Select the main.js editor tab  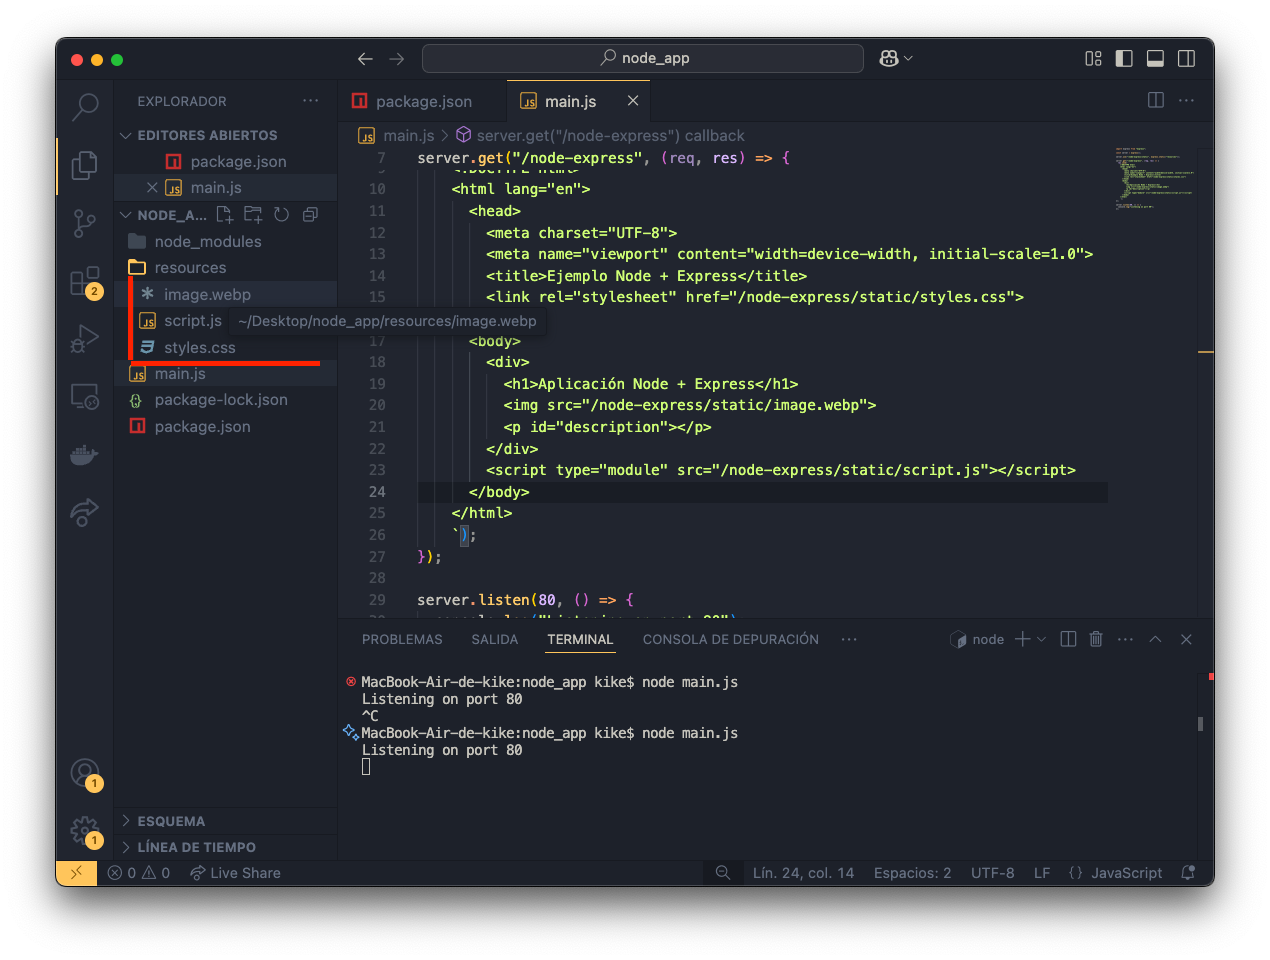tap(579, 101)
